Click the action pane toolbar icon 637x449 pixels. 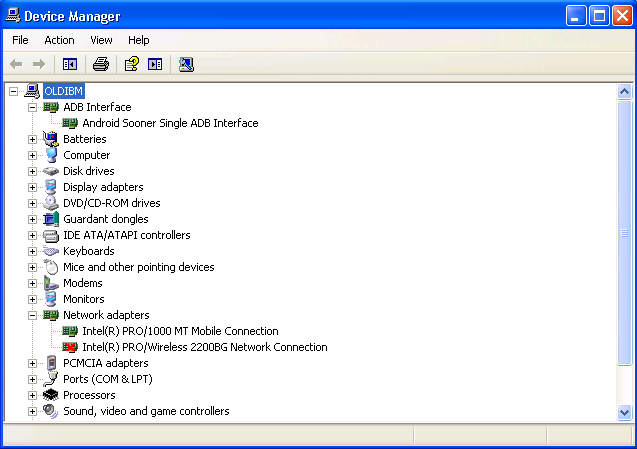tap(155, 64)
